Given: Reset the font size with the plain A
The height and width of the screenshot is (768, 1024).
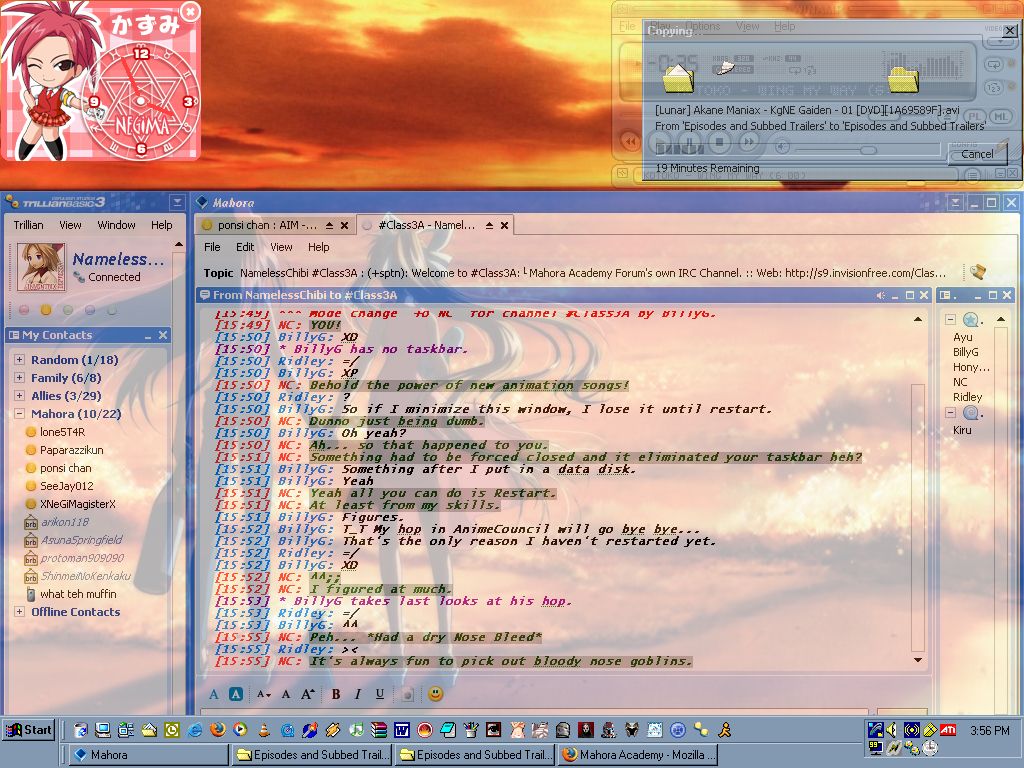Looking at the screenshot, I should [x=285, y=694].
